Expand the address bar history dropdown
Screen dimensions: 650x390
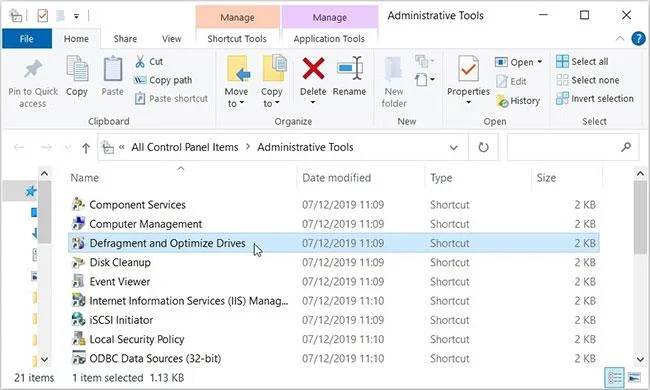click(454, 148)
